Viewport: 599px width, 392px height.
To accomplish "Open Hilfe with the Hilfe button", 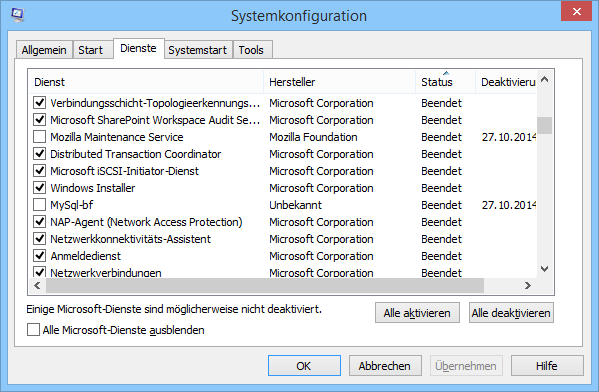I will pyautogui.click(x=547, y=366).
